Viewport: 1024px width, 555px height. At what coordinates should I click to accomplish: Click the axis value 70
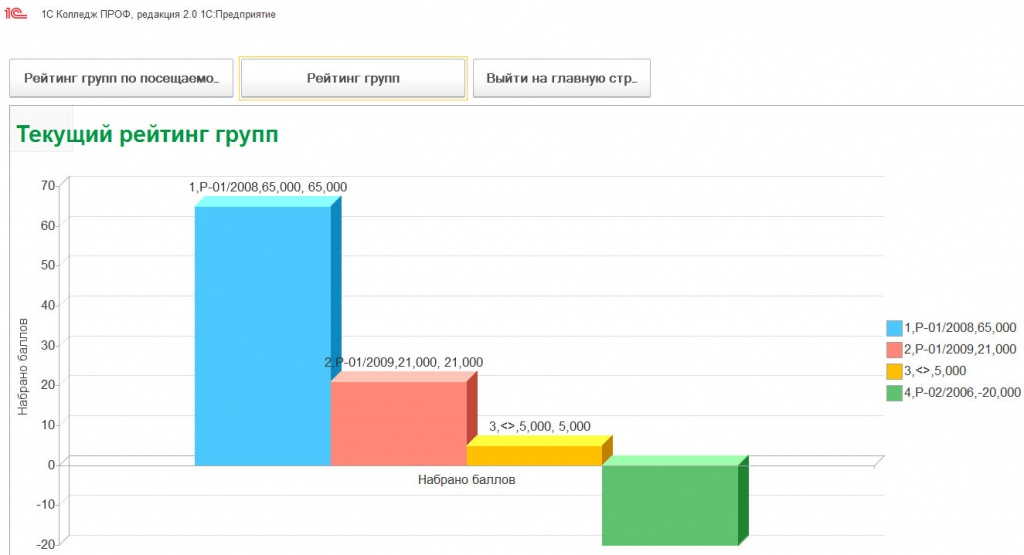coord(48,185)
